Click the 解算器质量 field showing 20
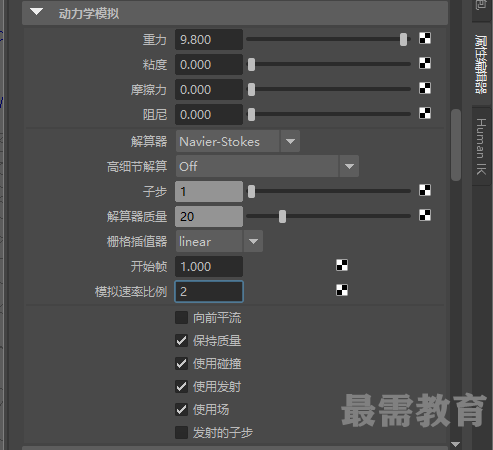493x450 pixels. point(209,217)
